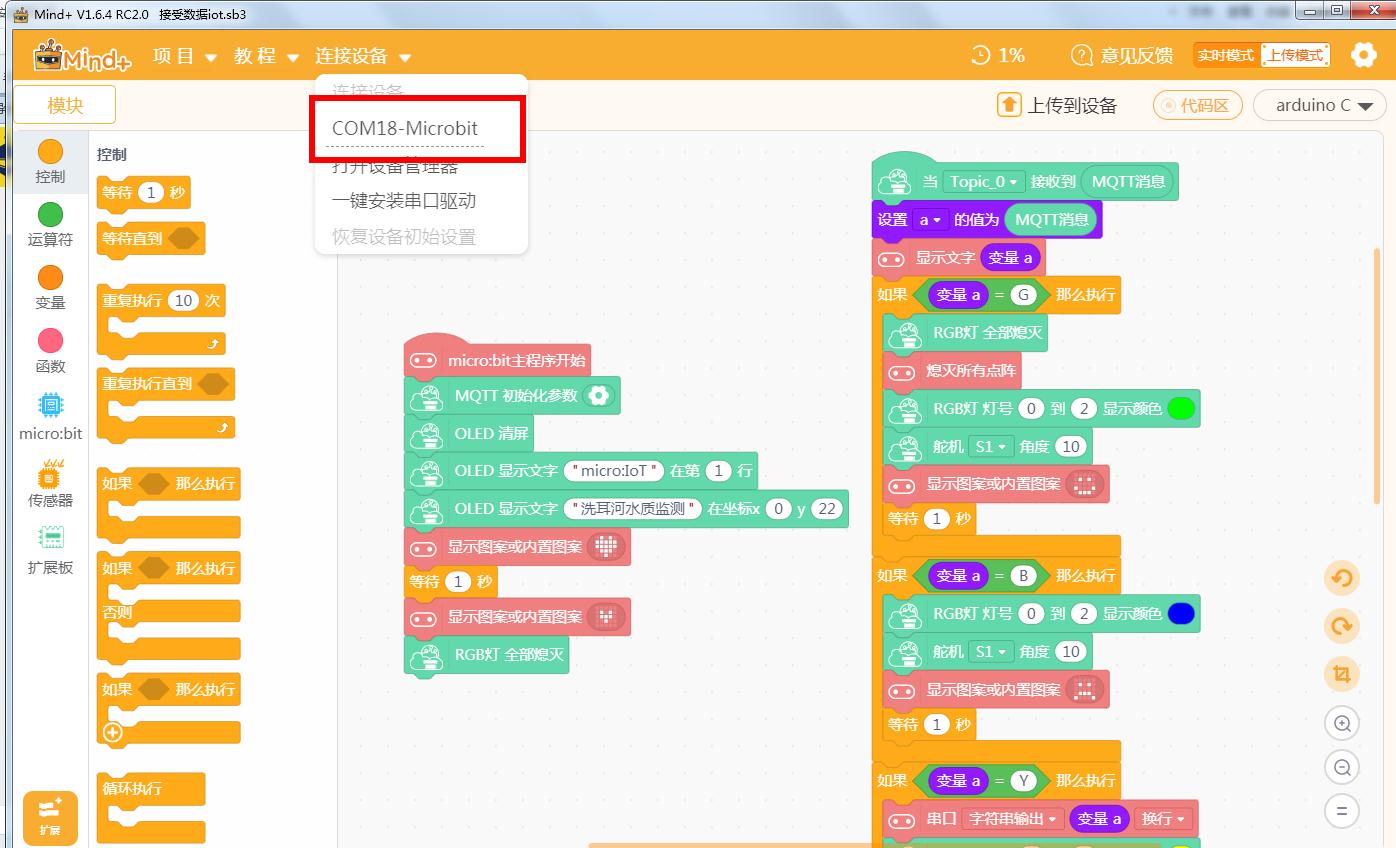Select COM18-Microbit from the device menu
This screenshot has width=1396, height=848.
tap(405, 128)
